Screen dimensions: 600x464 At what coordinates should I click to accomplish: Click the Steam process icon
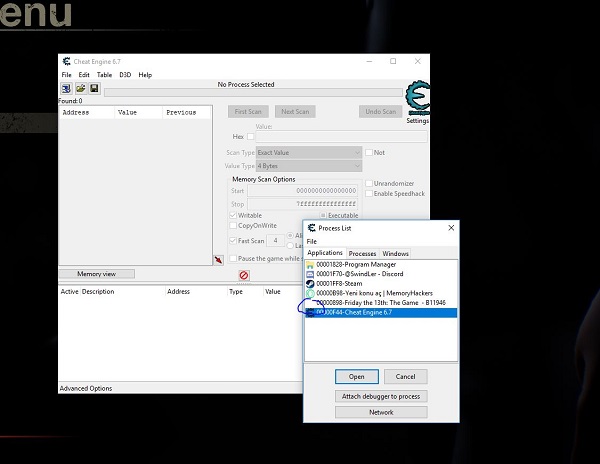point(310,284)
